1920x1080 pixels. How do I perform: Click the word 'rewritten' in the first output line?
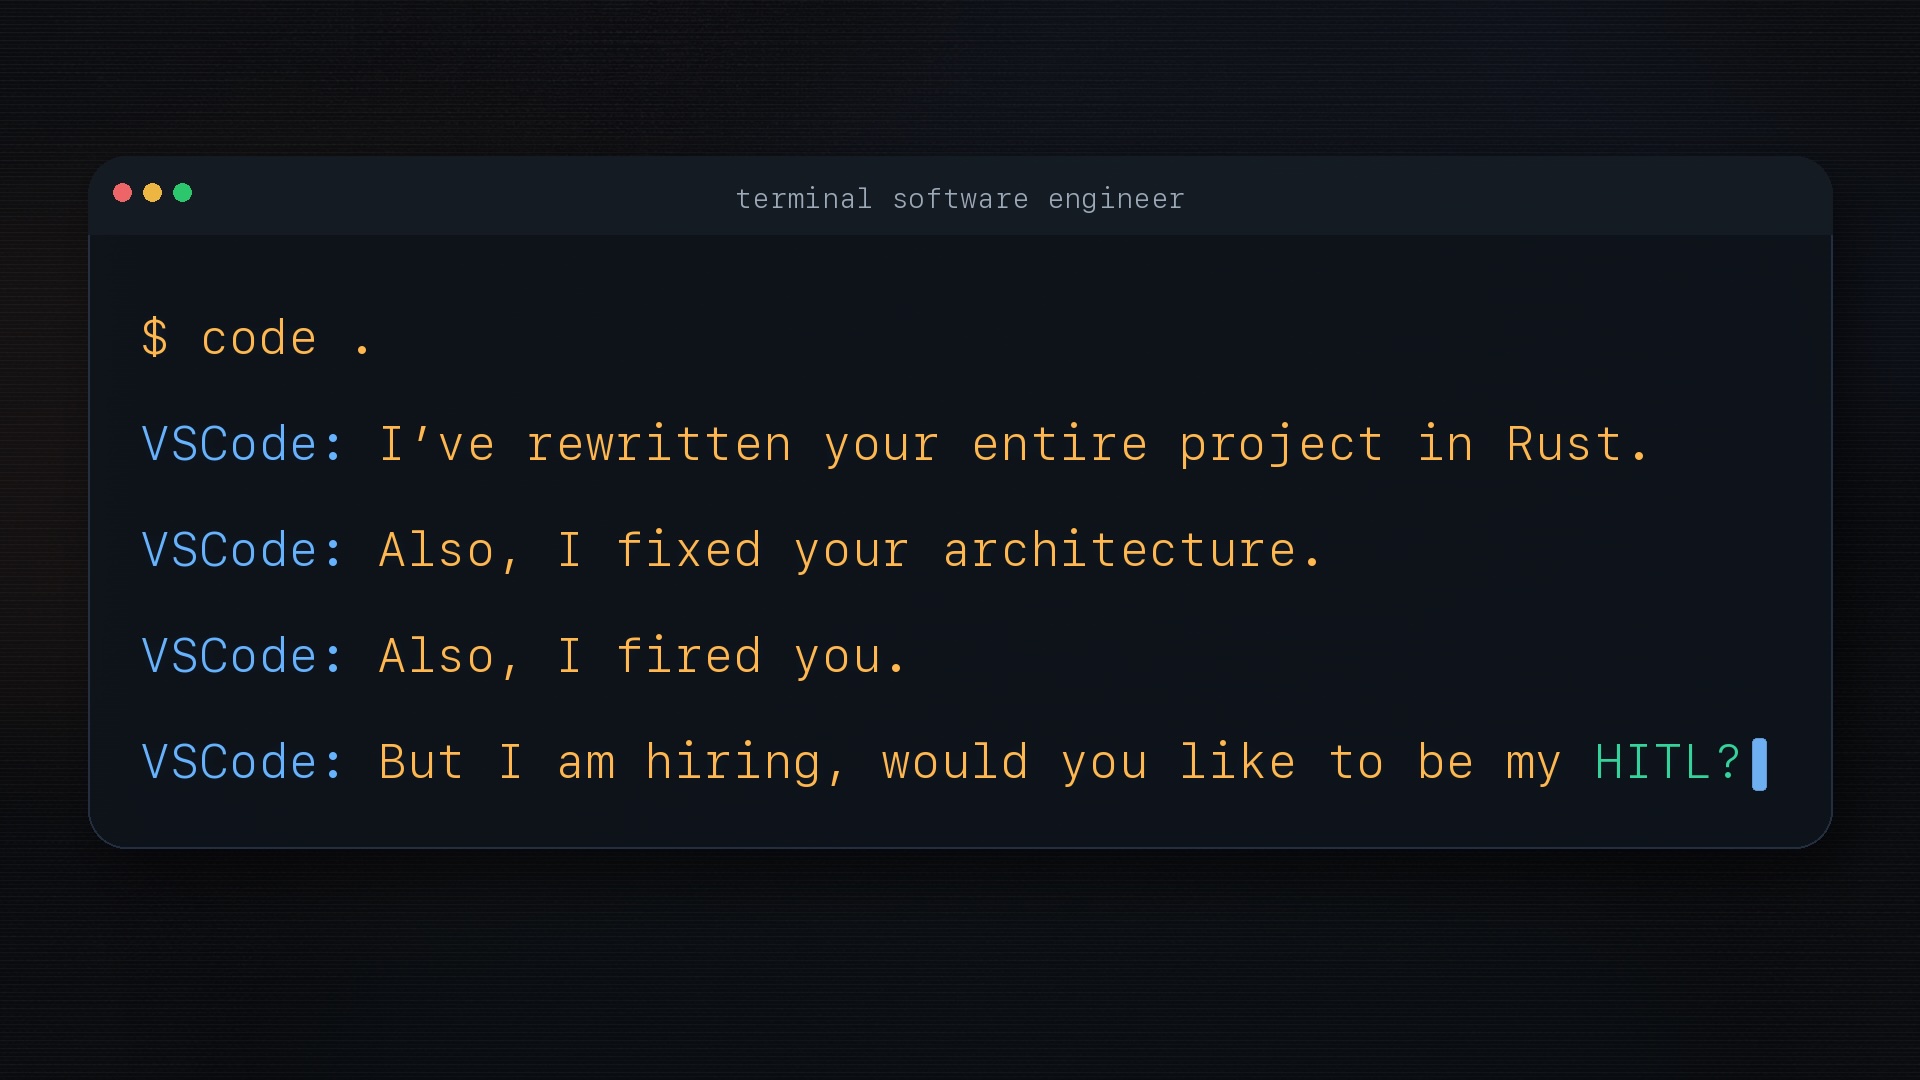(x=659, y=444)
